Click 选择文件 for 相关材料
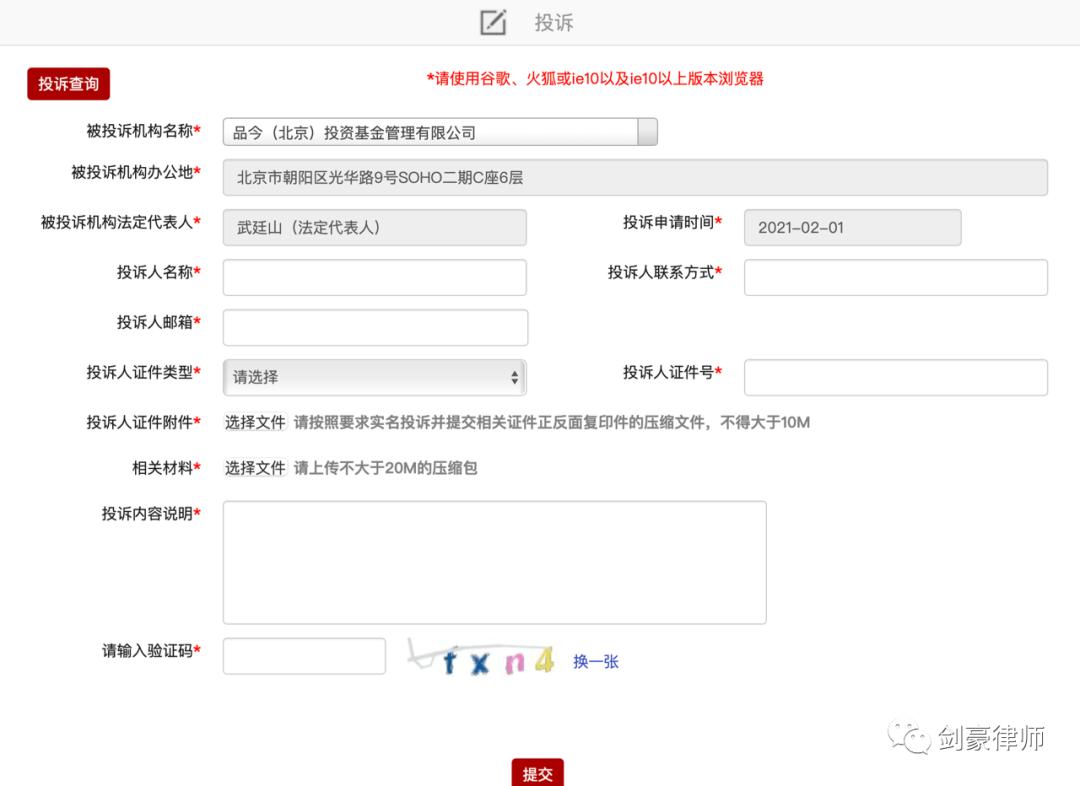The height and width of the screenshot is (786, 1080). point(253,467)
